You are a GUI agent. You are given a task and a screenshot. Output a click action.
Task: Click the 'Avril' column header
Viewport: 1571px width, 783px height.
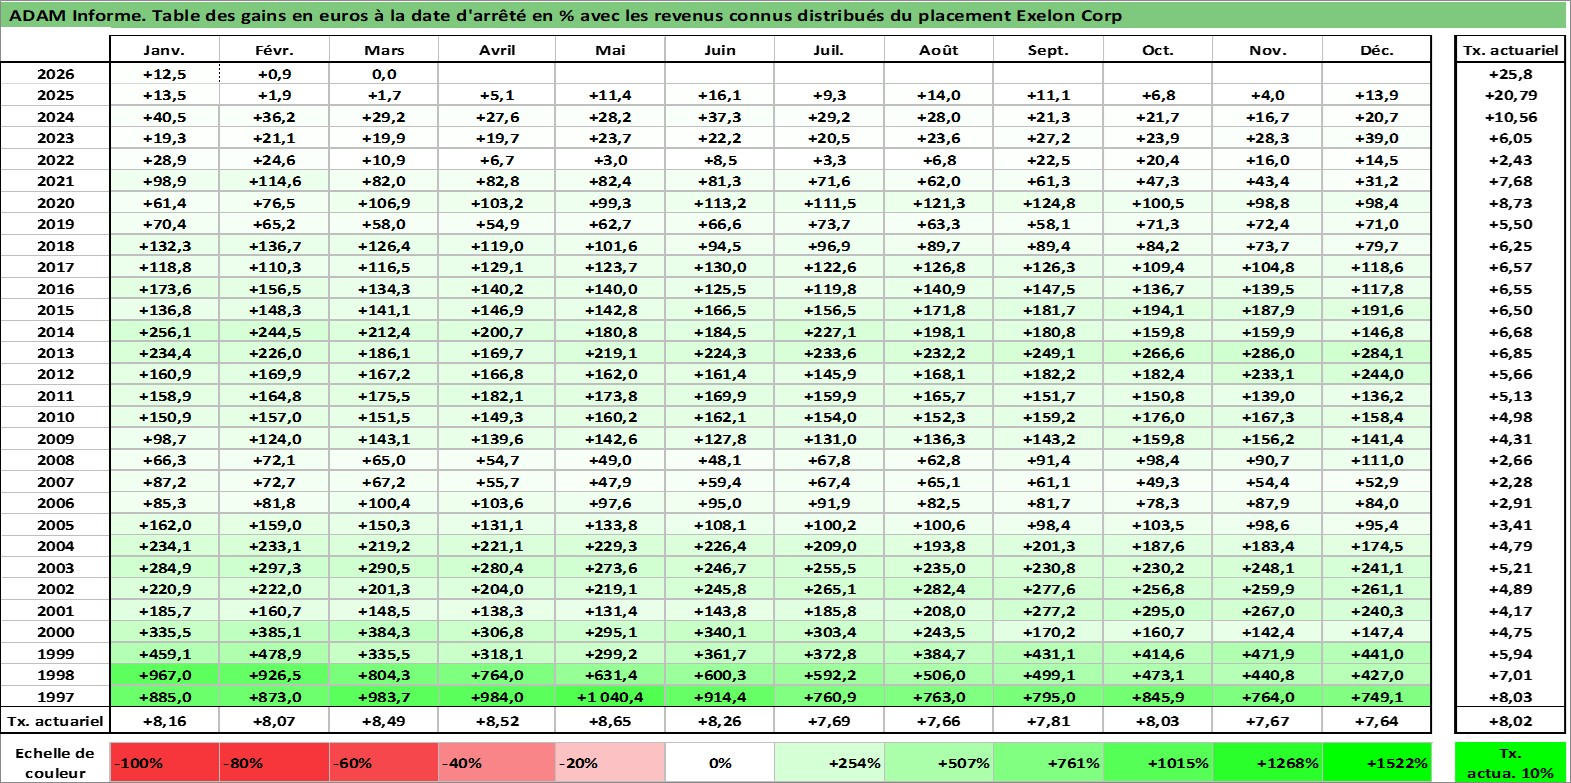[x=497, y=50]
